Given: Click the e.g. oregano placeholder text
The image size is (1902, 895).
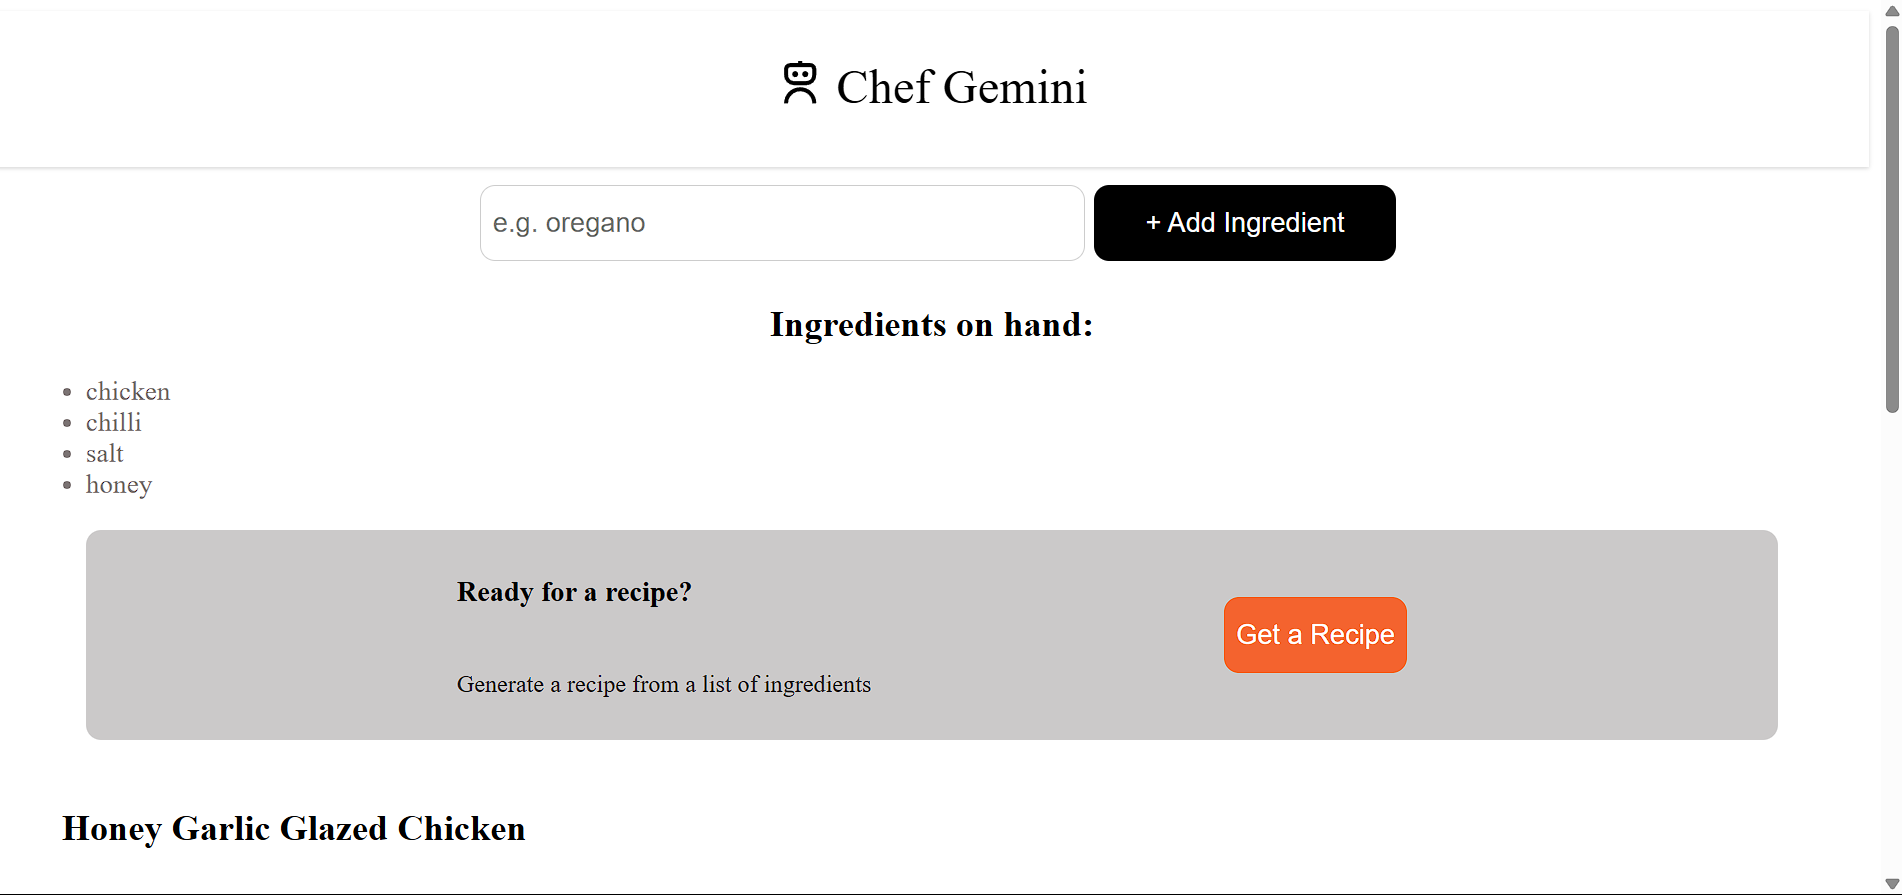Looking at the screenshot, I should [x=568, y=222].
